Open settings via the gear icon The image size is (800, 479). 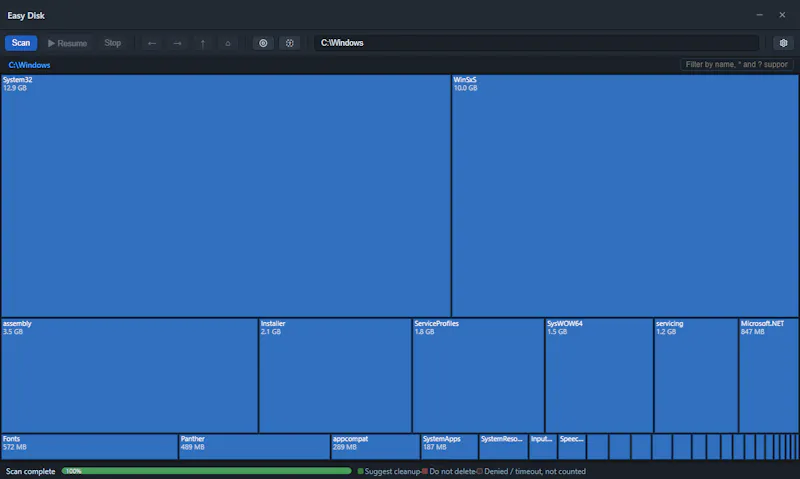tap(783, 43)
